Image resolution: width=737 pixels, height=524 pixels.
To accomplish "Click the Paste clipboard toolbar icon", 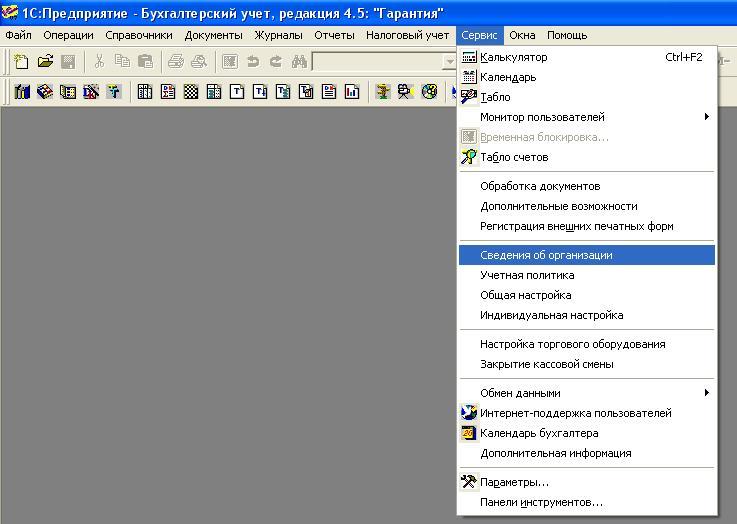I will click(x=145, y=62).
